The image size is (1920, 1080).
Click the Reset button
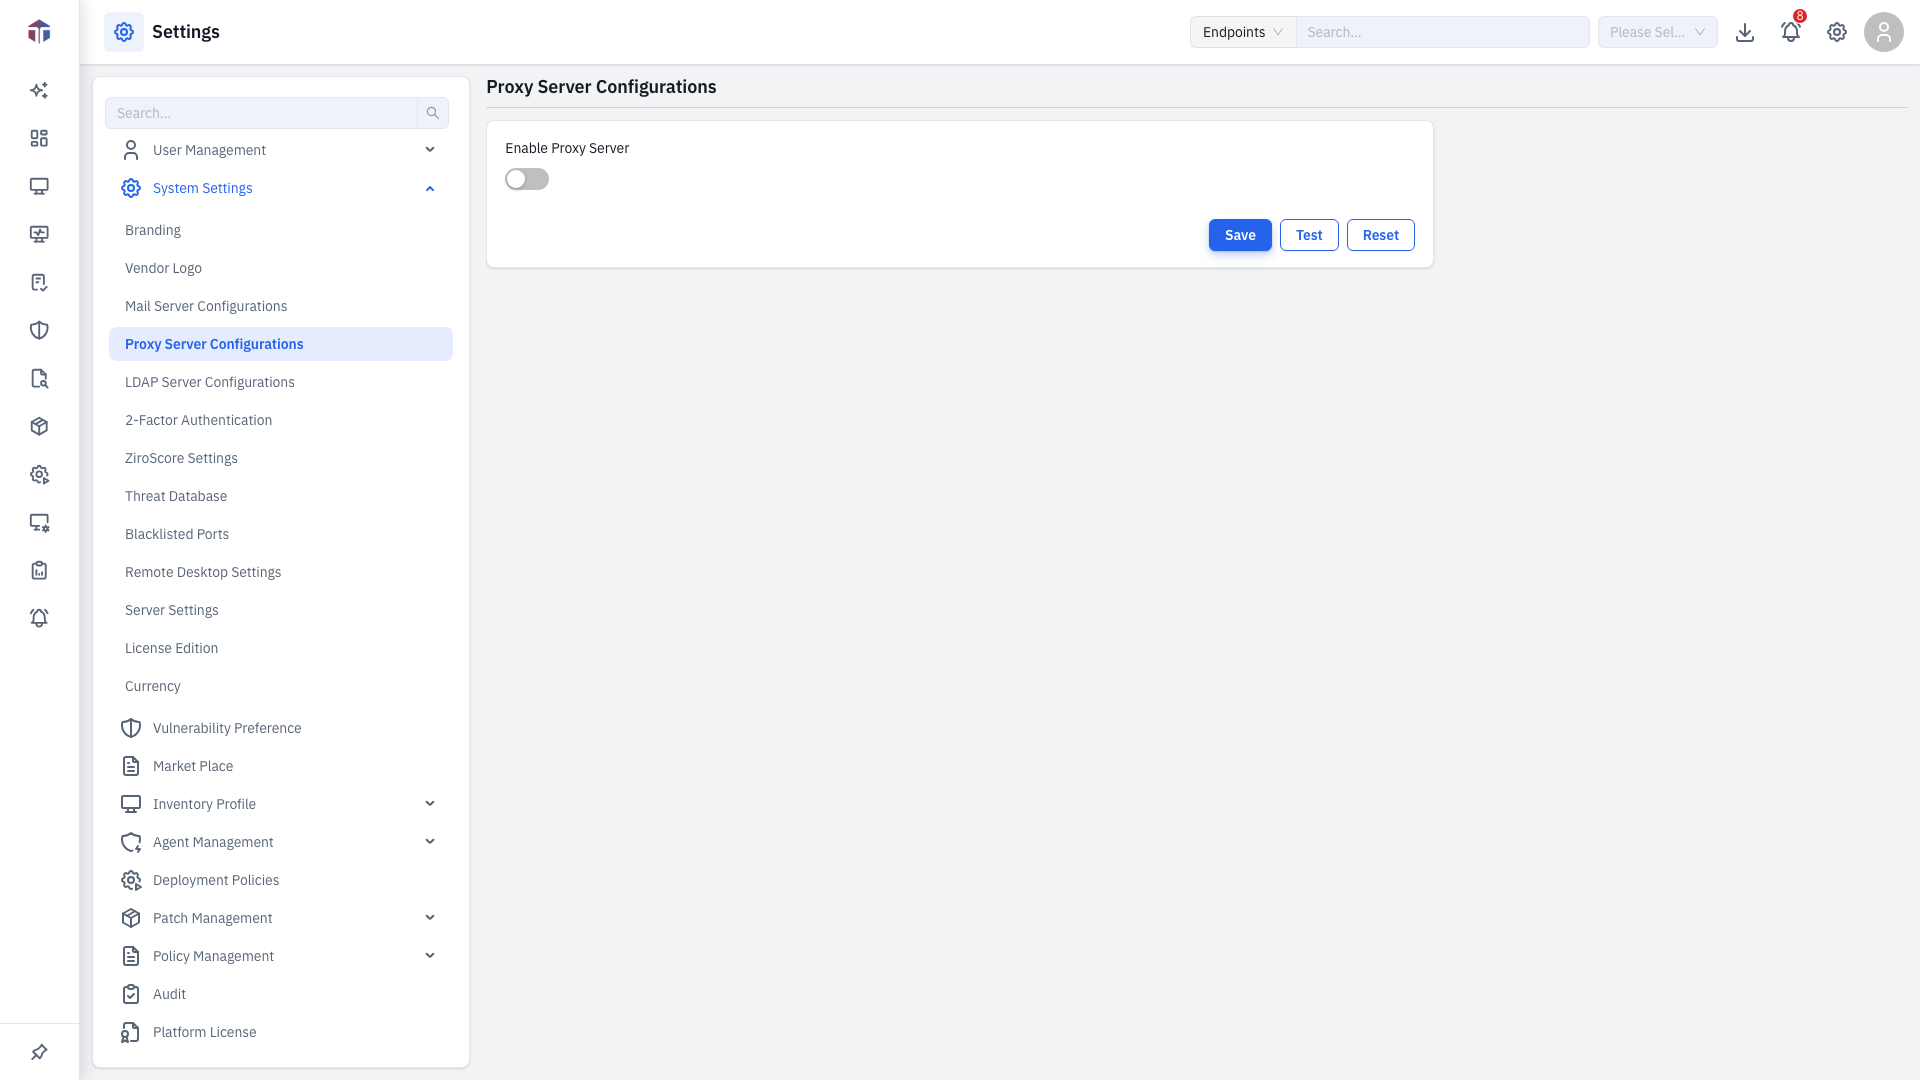pyautogui.click(x=1380, y=235)
